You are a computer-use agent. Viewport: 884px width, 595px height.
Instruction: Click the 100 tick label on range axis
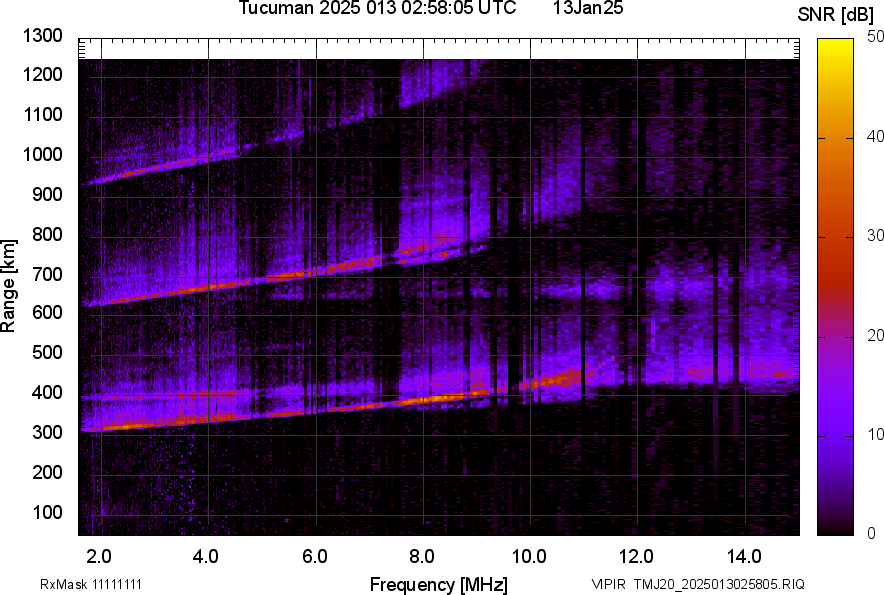click(46, 513)
